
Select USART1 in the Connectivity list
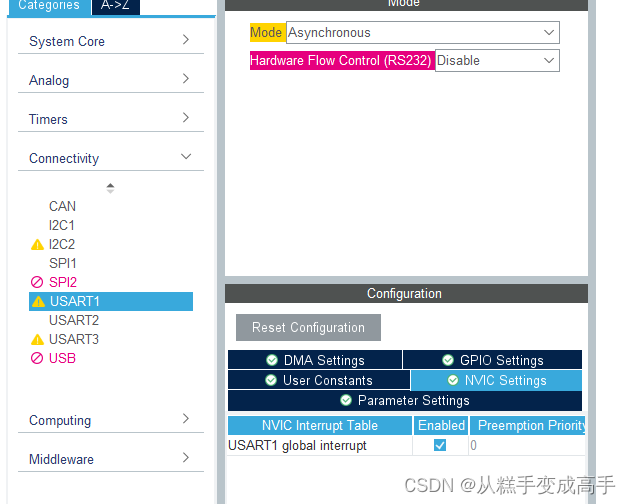pyautogui.click(x=111, y=302)
